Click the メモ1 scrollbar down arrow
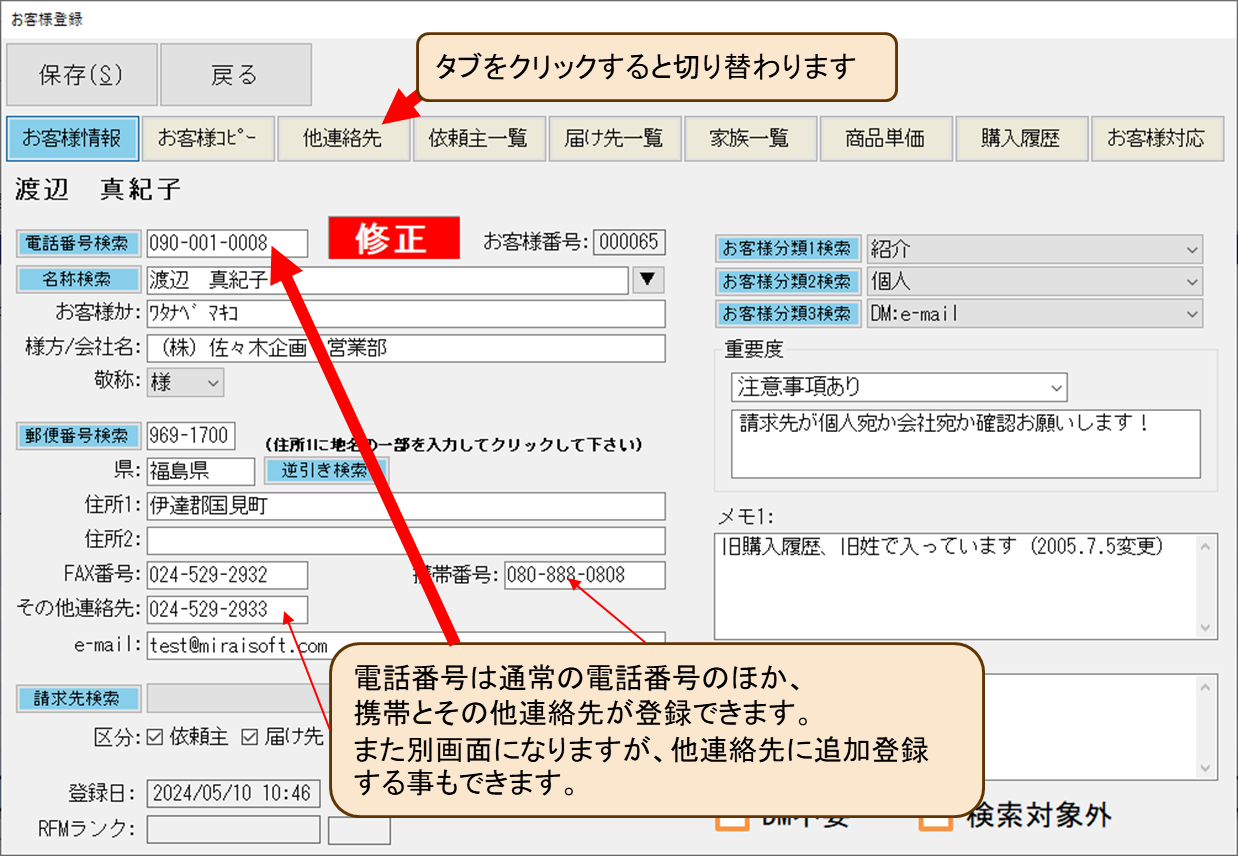Viewport: 1238px width, 856px height. coord(1207,627)
